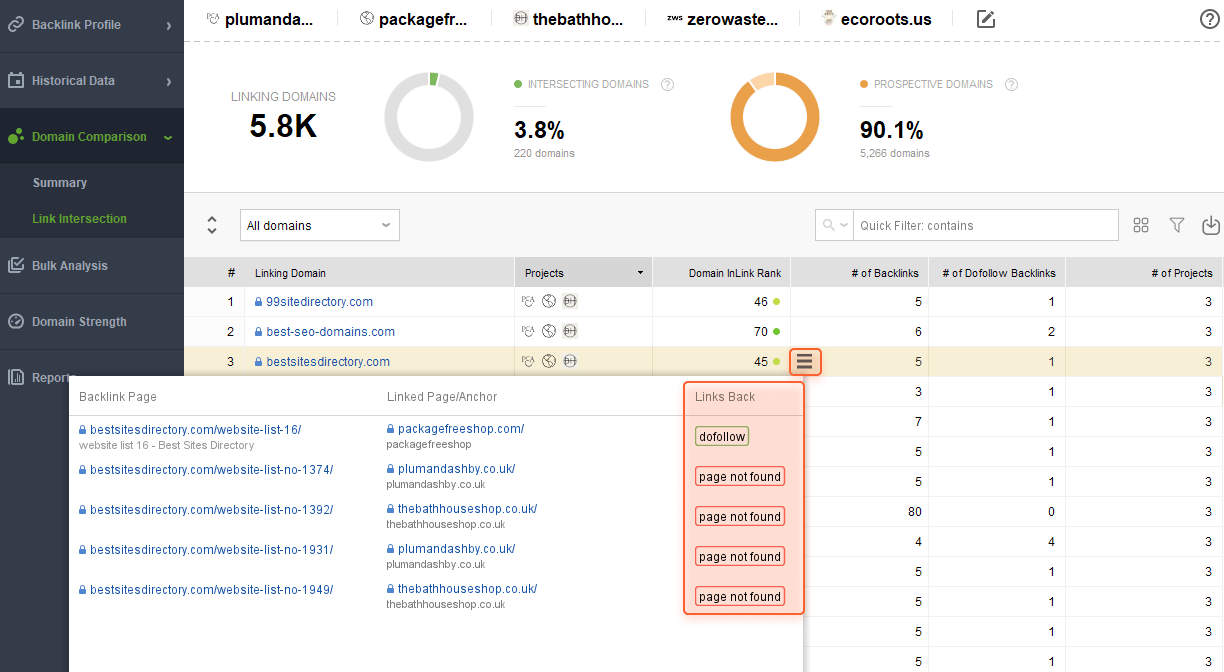Click the Domain Comparison leaf icon
Screen dimensions: 1224x672
pyautogui.click(x=16, y=137)
